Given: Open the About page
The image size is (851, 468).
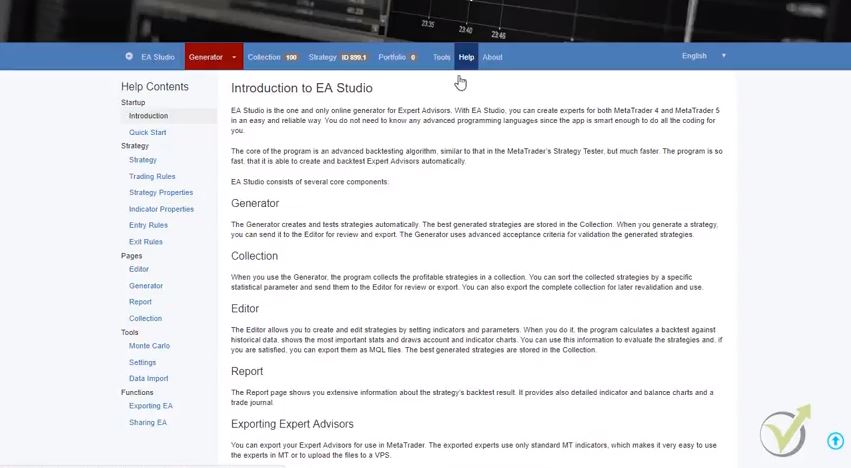Looking at the screenshot, I should pyautogui.click(x=492, y=57).
